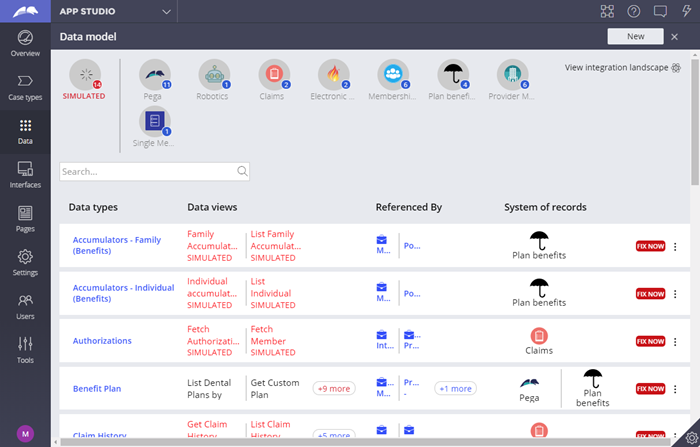
Task: Click the search magnifier icon
Action: [x=242, y=171]
